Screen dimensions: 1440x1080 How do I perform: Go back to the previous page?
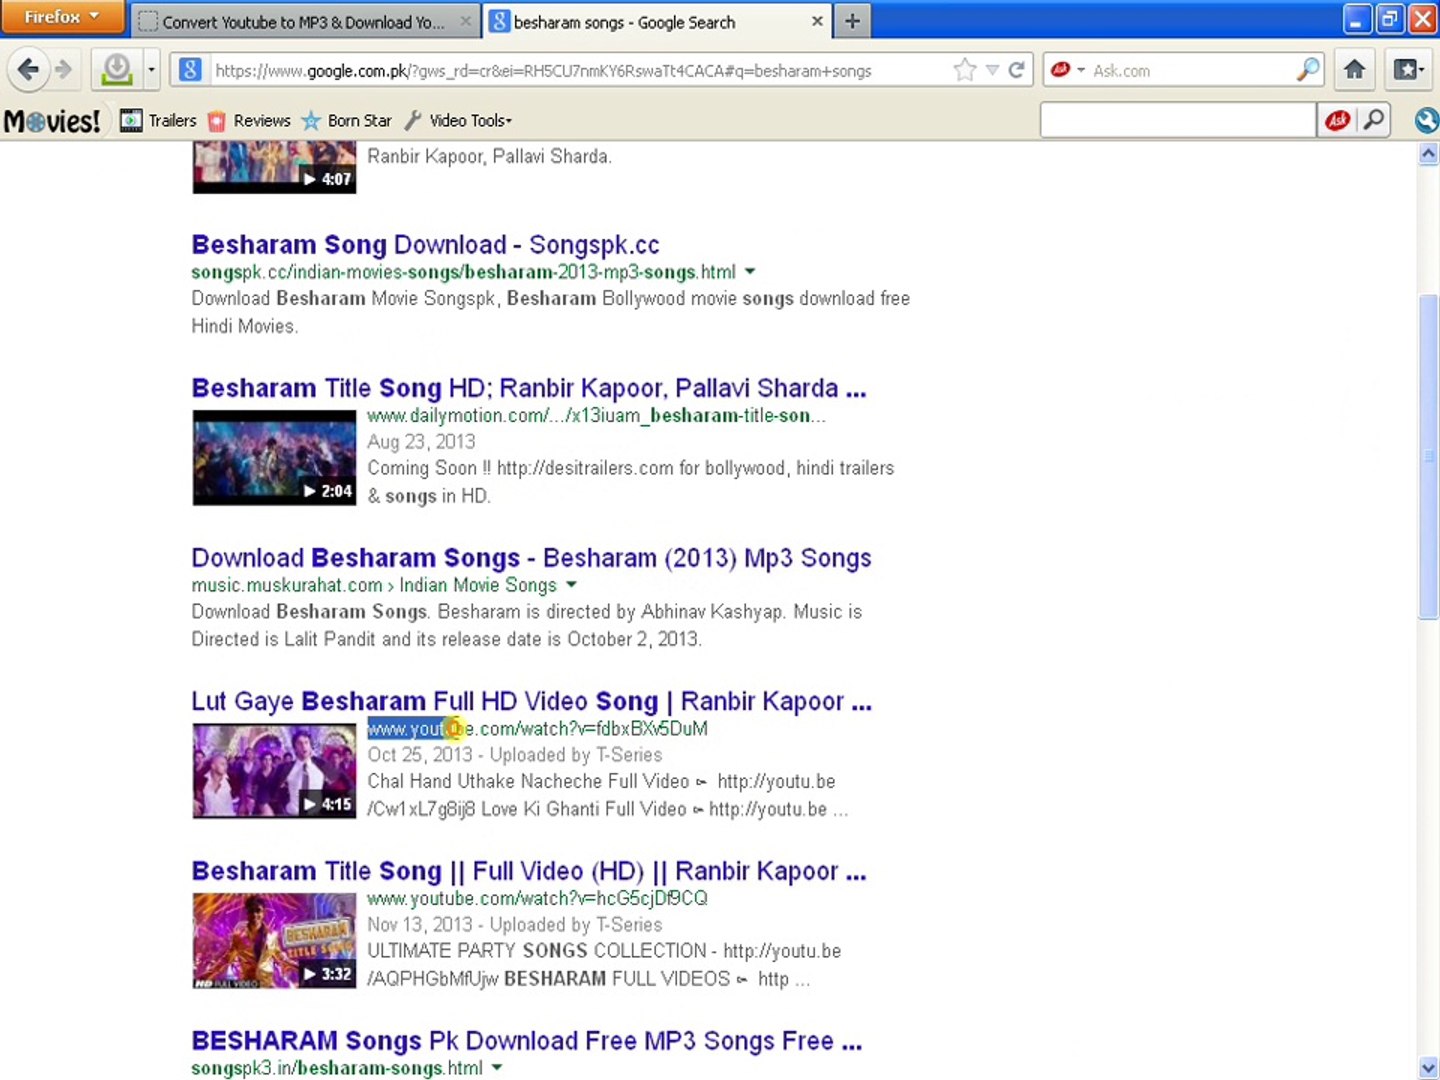28,69
